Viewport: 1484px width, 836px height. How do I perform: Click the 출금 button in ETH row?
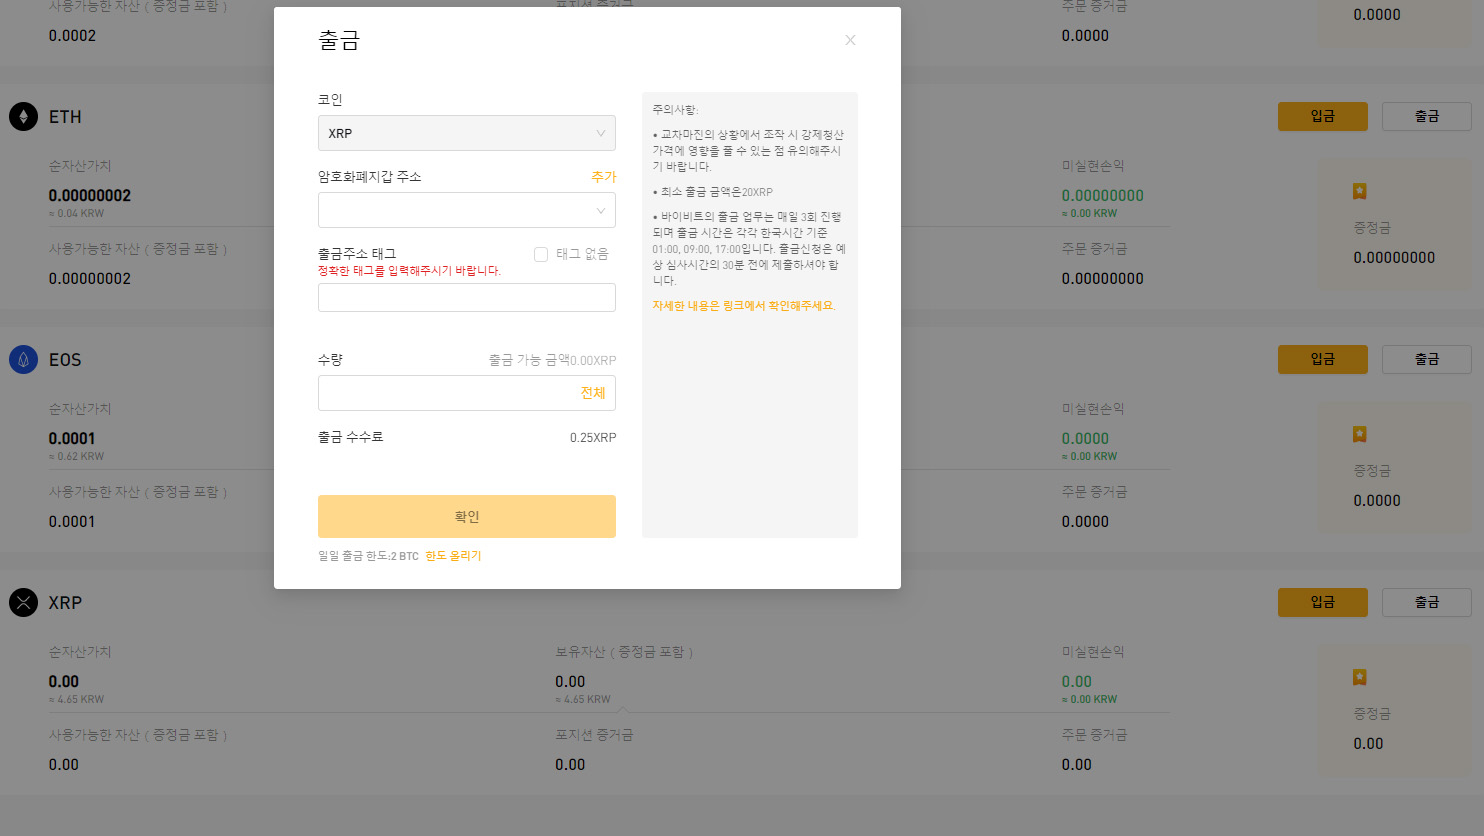pos(1427,116)
